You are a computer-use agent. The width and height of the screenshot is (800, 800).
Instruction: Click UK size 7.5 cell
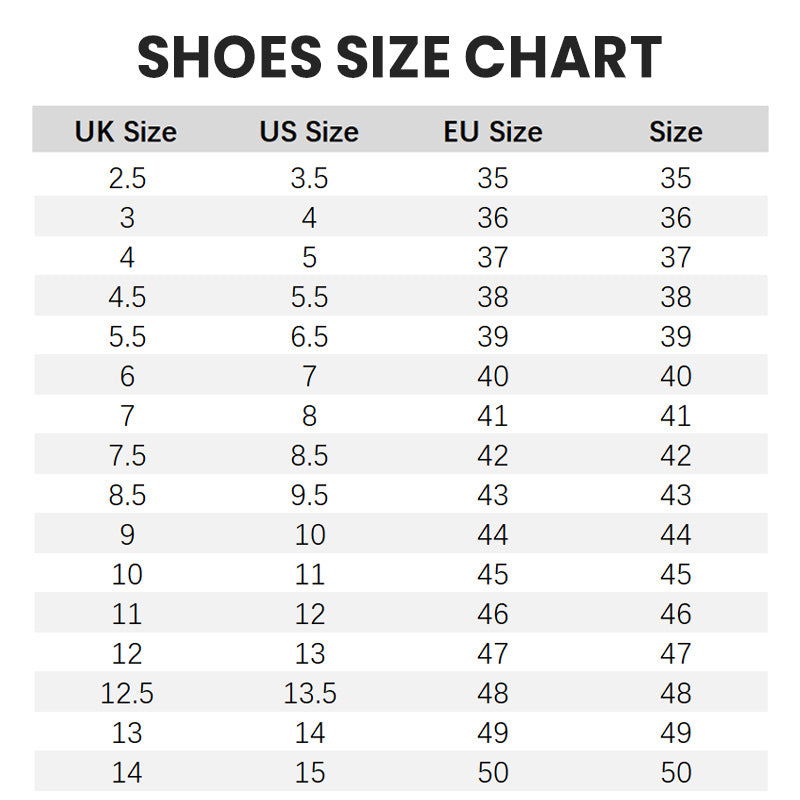[x=127, y=456]
